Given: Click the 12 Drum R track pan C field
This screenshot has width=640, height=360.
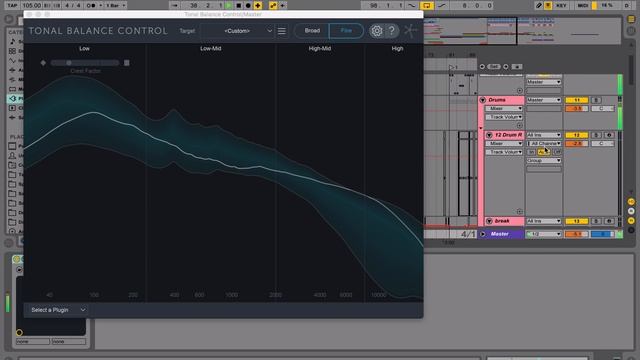Looking at the screenshot, I should click(602, 143).
